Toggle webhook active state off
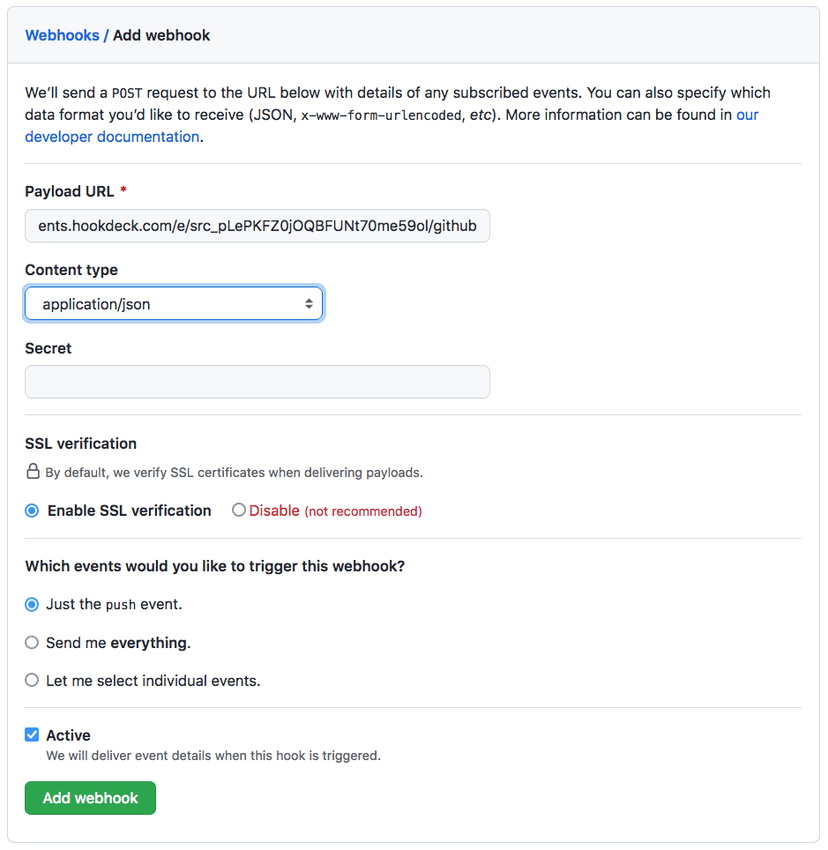Screen dimensions: 828x850 tap(31, 734)
